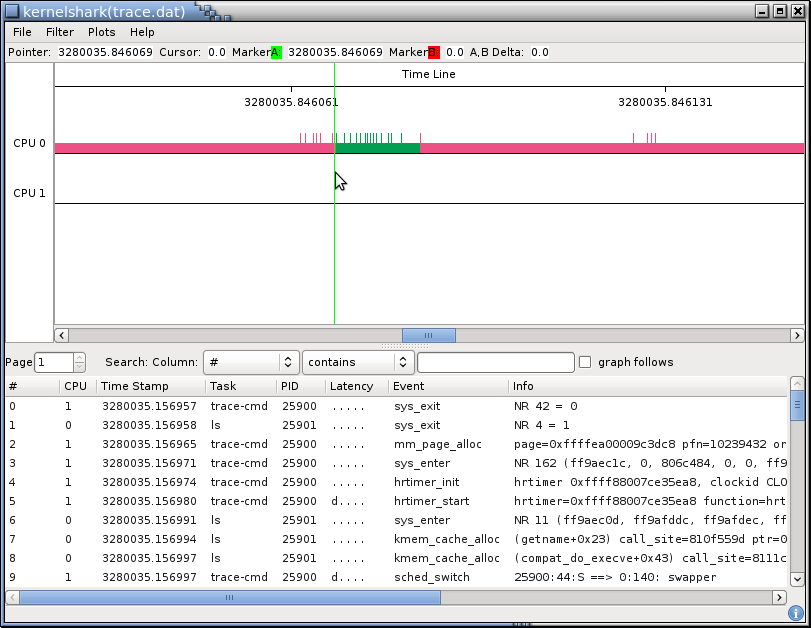Click the green task segment on CPU 0

coord(378,148)
